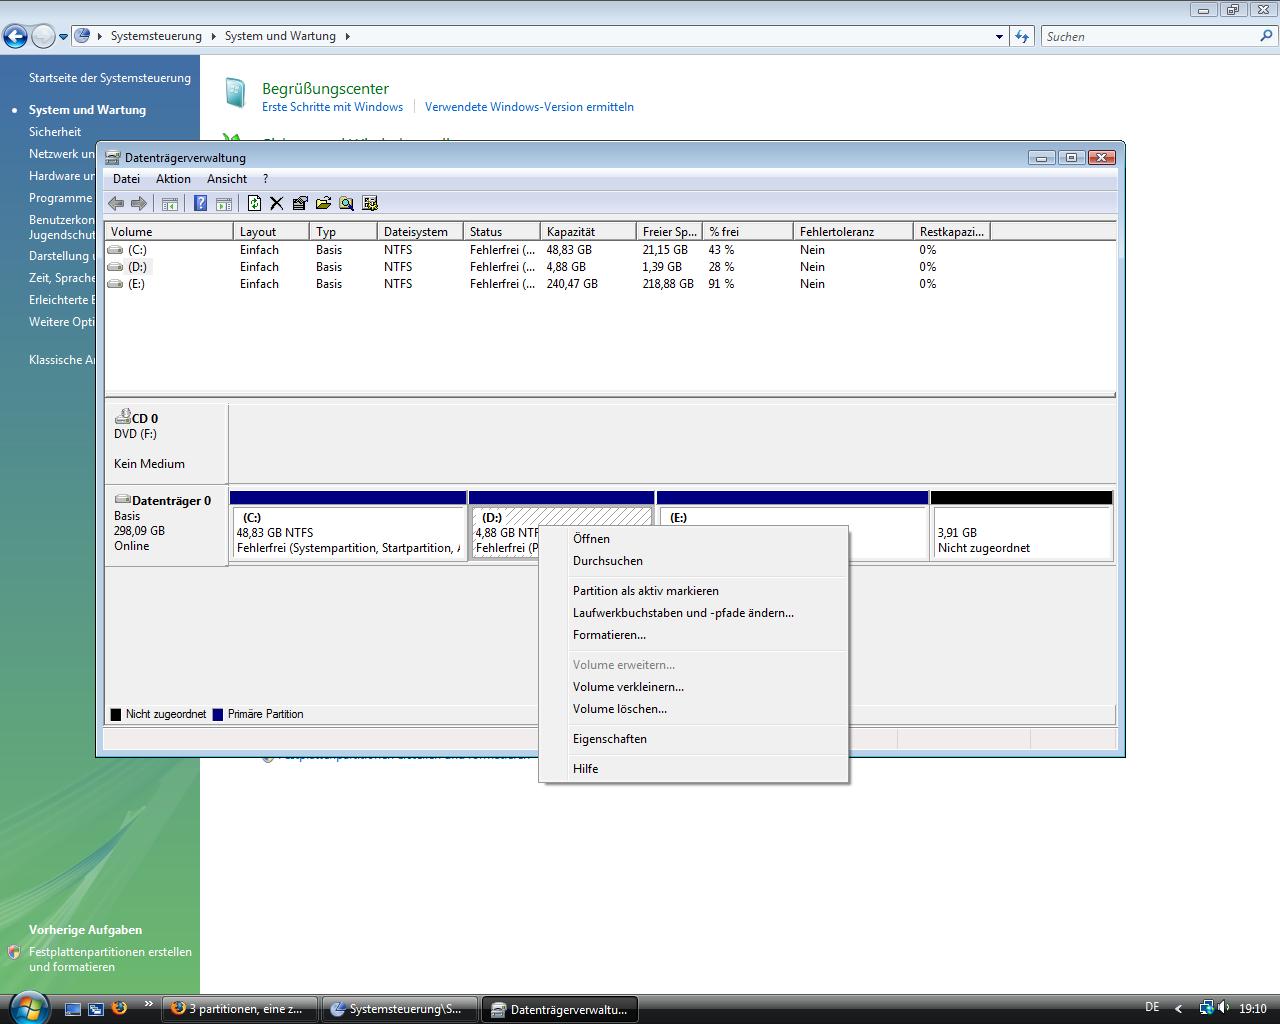The image size is (1280, 1024).
Task: Choose Formatieren... in context menu
Action: pos(693,635)
